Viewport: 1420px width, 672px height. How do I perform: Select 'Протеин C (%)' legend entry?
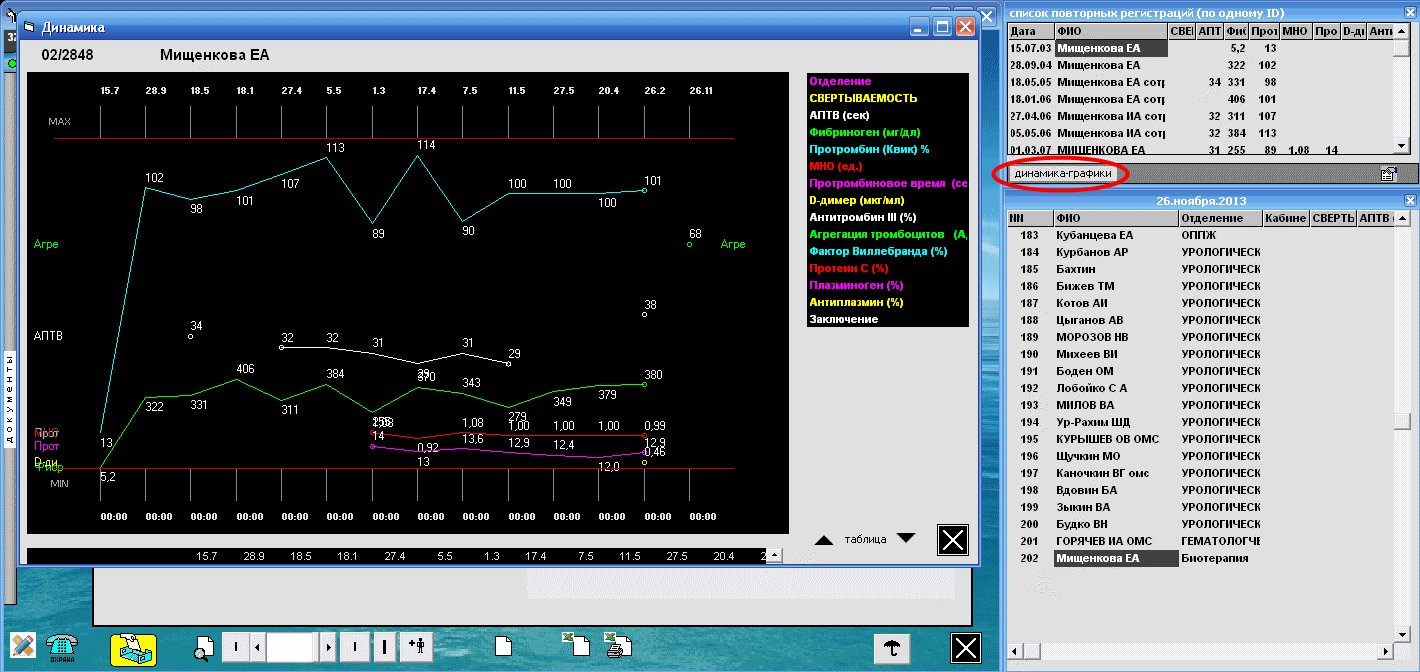pos(849,268)
